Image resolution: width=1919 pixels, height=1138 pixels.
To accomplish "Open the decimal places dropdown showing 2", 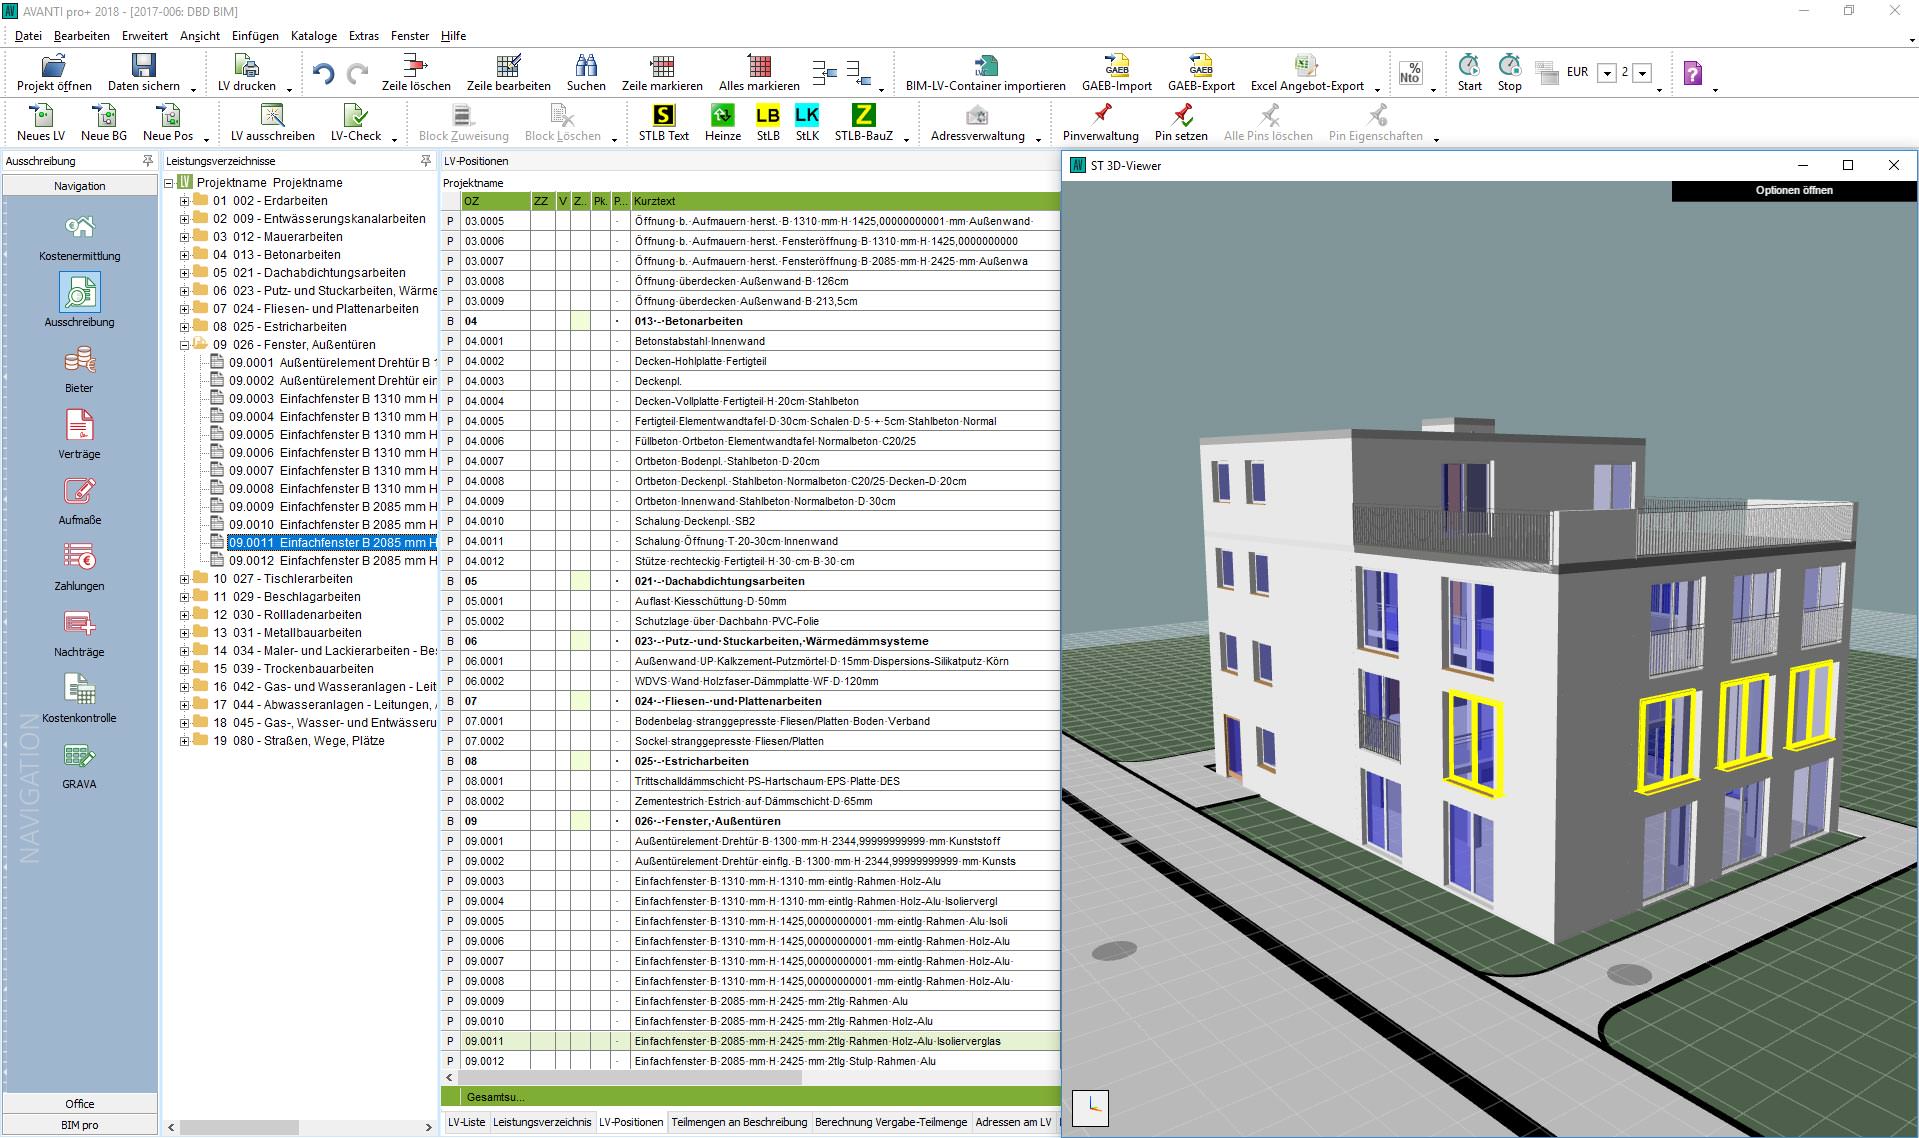I will point(1641,73).
